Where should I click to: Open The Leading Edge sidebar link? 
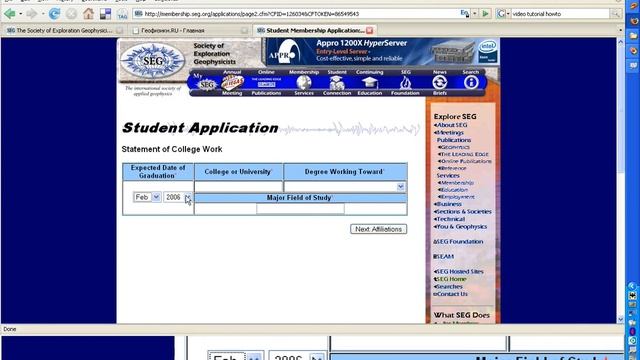tap(463, 154)
